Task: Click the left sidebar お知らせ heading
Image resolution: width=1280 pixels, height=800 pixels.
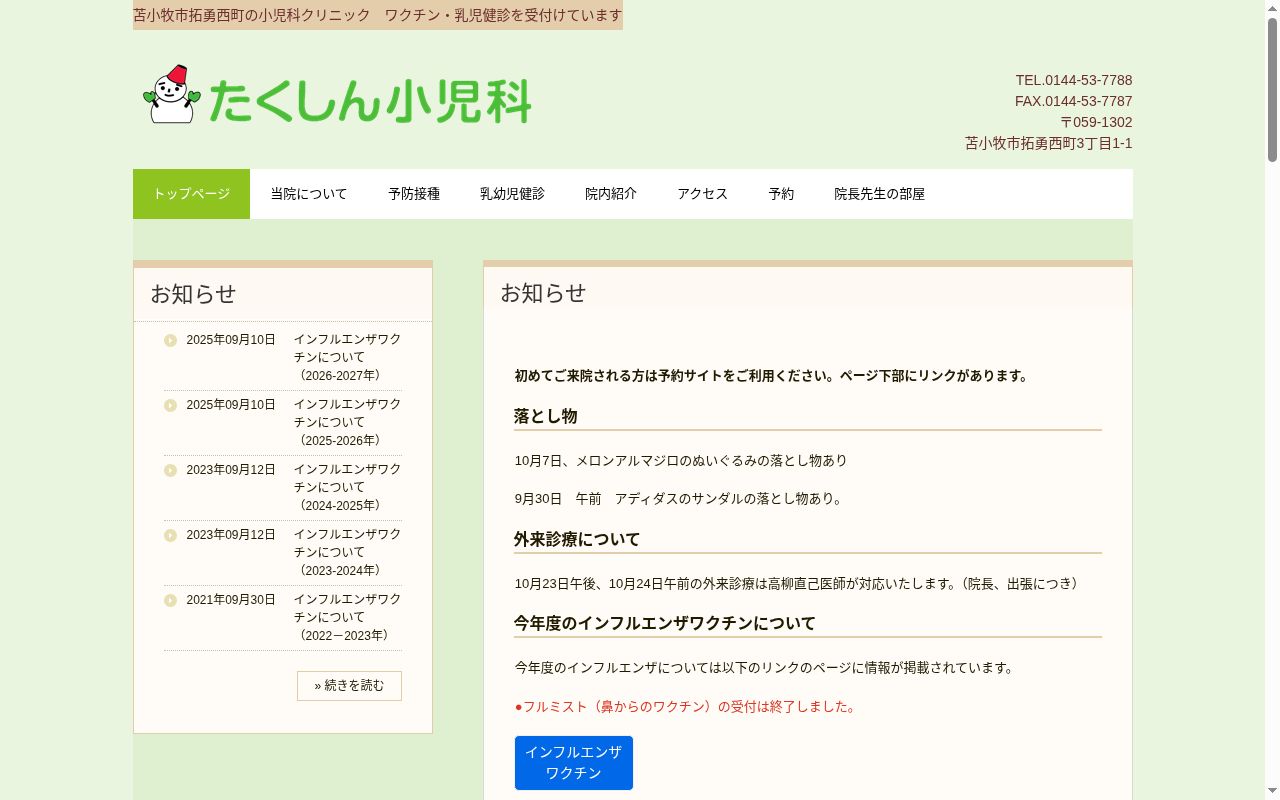Action: 193,294
